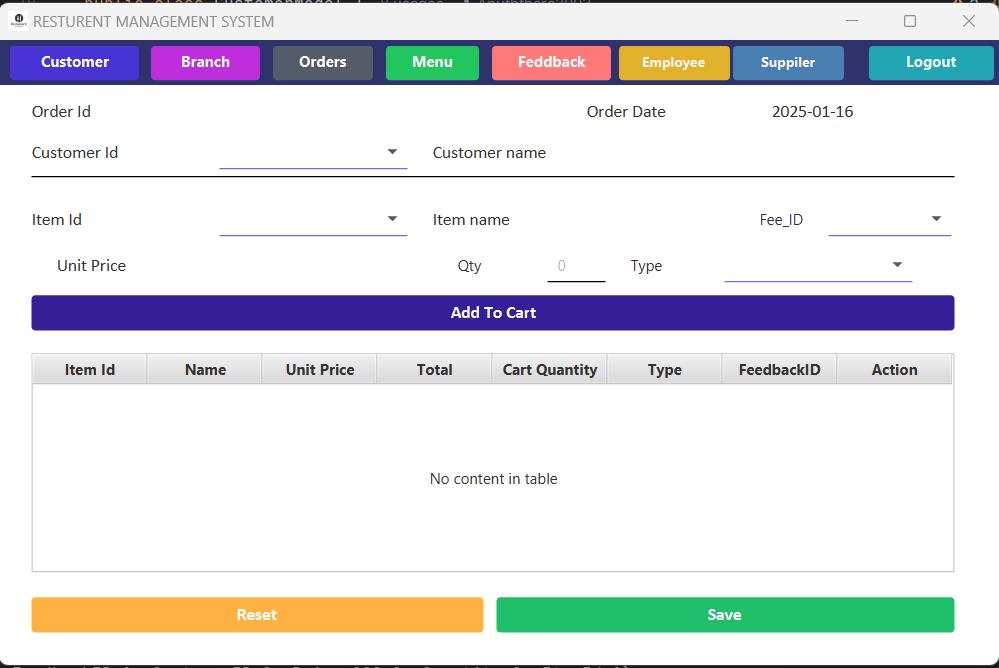Save the current order
The image size is (999, 668).
[x=725, y=615]
